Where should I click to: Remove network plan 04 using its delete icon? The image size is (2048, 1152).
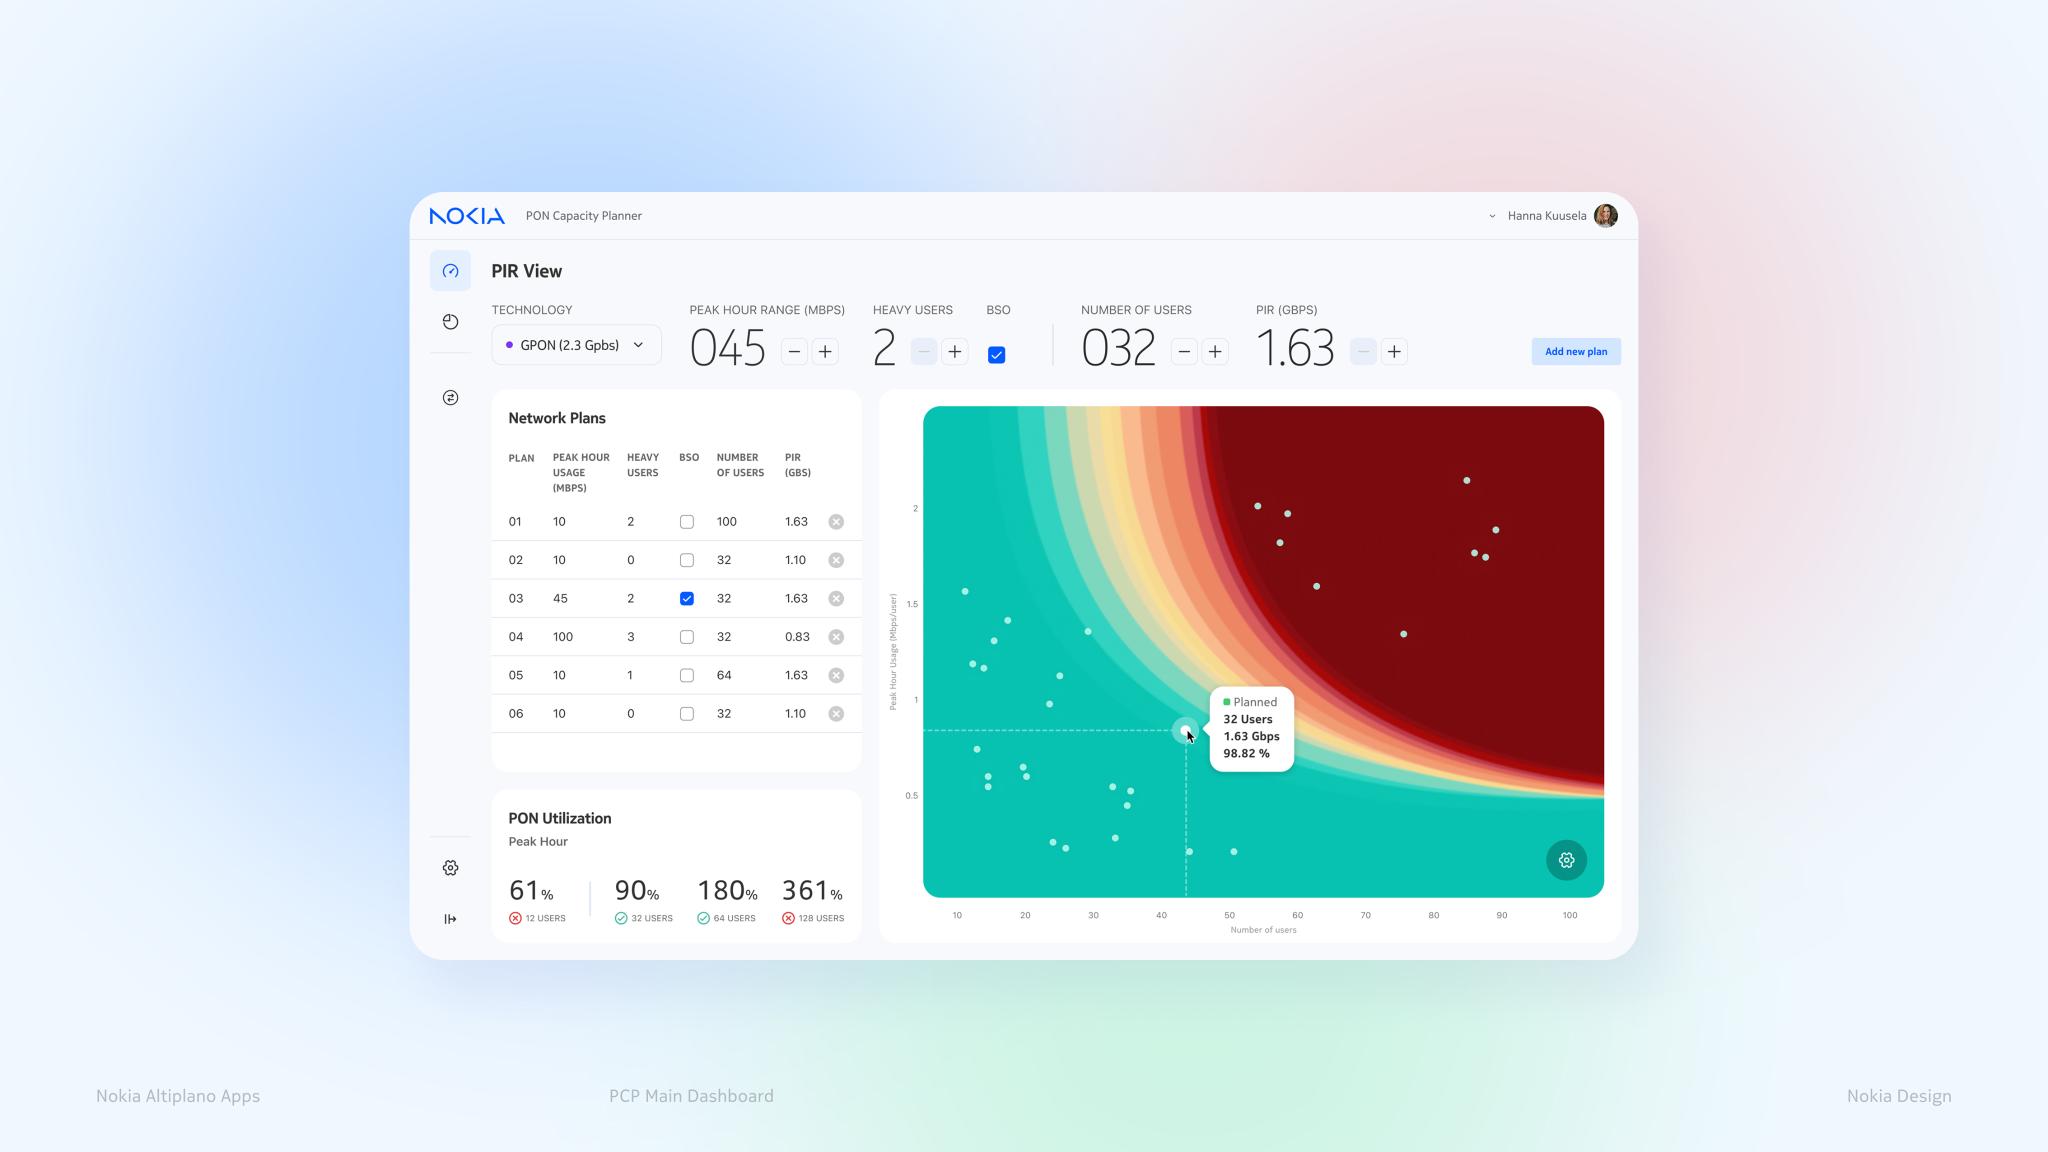pyautogui.click(x=837, y=636)
